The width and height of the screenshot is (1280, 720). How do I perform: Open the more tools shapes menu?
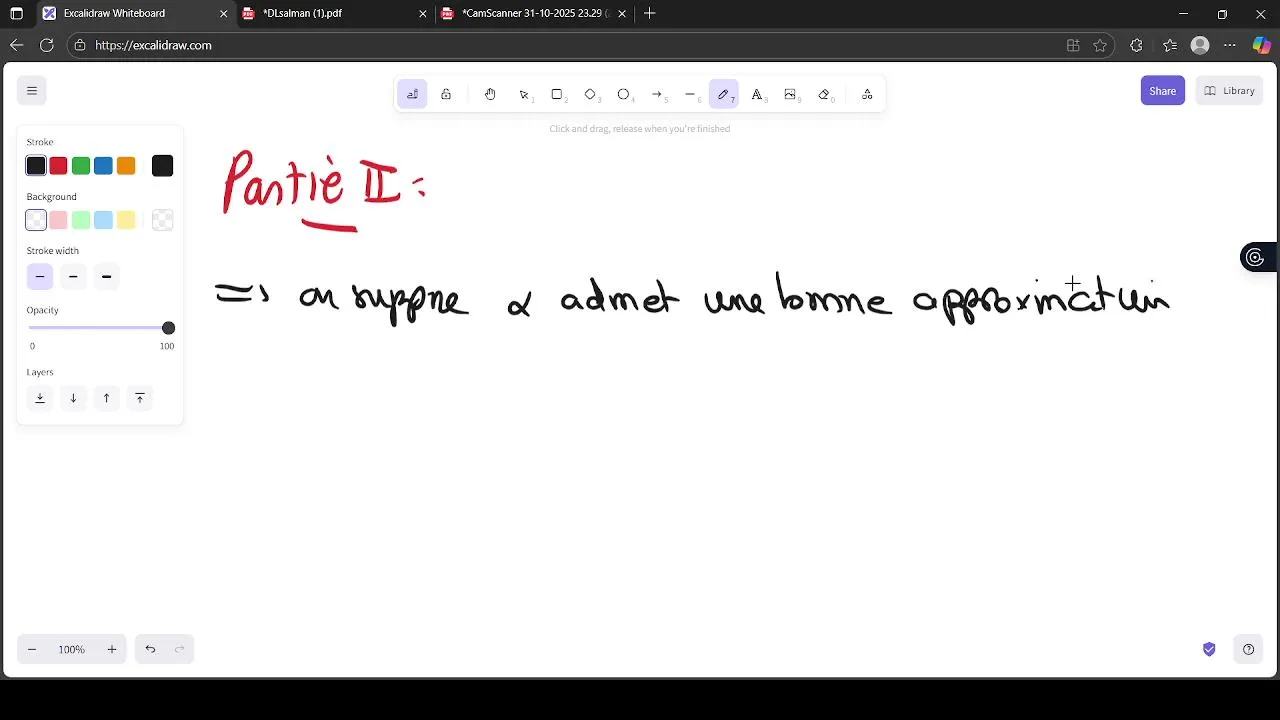867,94
